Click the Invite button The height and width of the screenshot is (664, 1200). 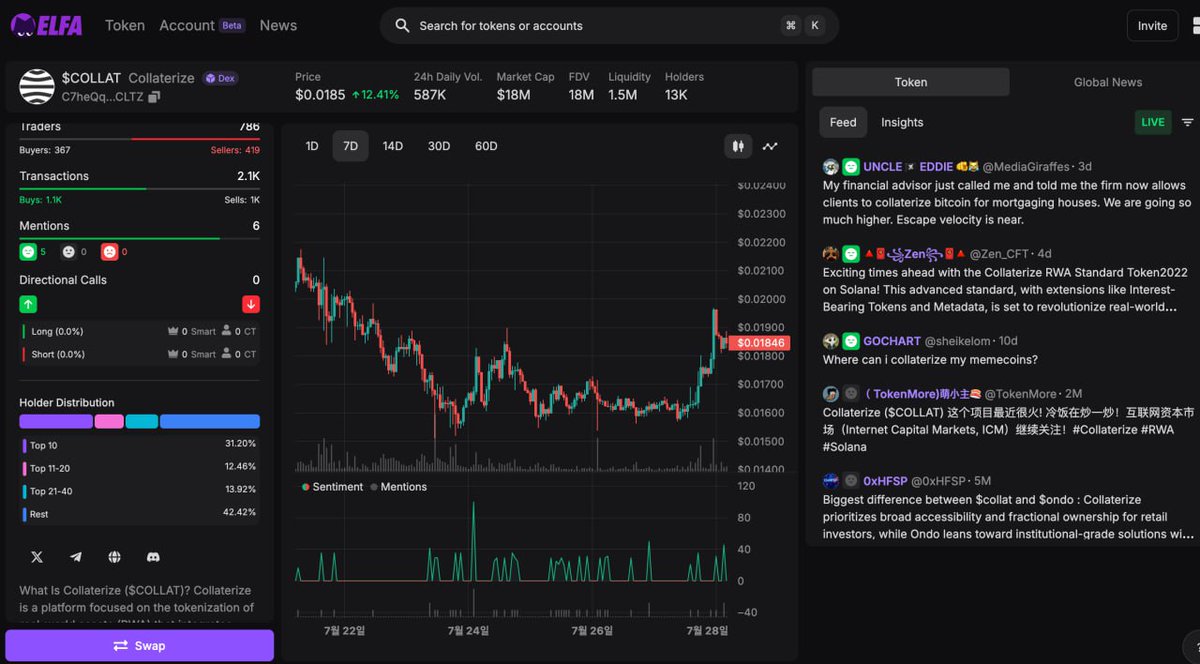[x=1152, y=26]
